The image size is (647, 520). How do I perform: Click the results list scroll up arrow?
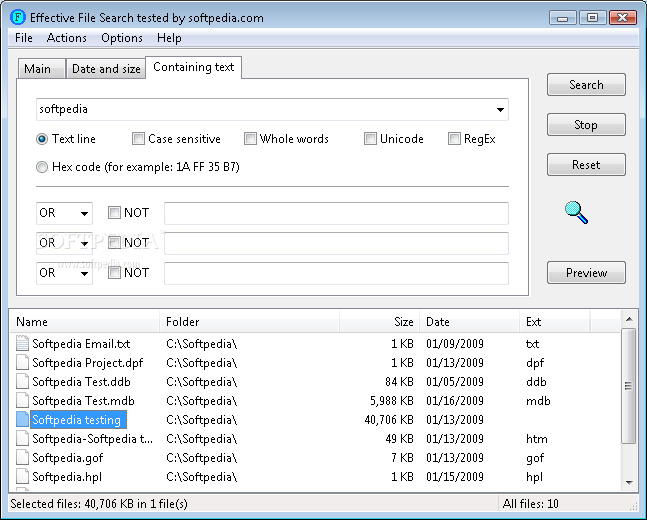point(629,319)
